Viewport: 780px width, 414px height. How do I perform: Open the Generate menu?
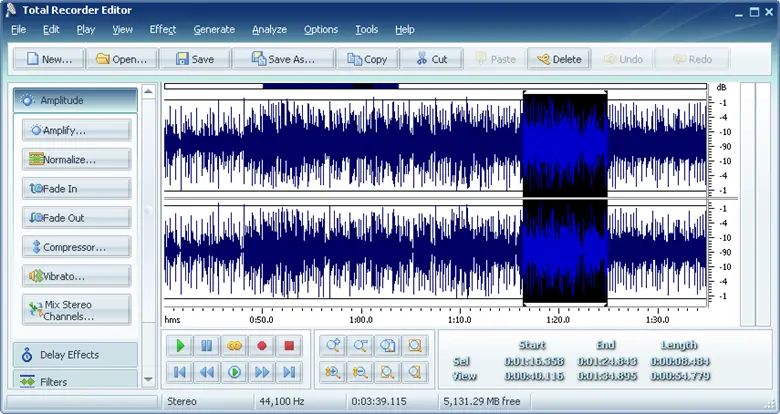click(214, 30)
